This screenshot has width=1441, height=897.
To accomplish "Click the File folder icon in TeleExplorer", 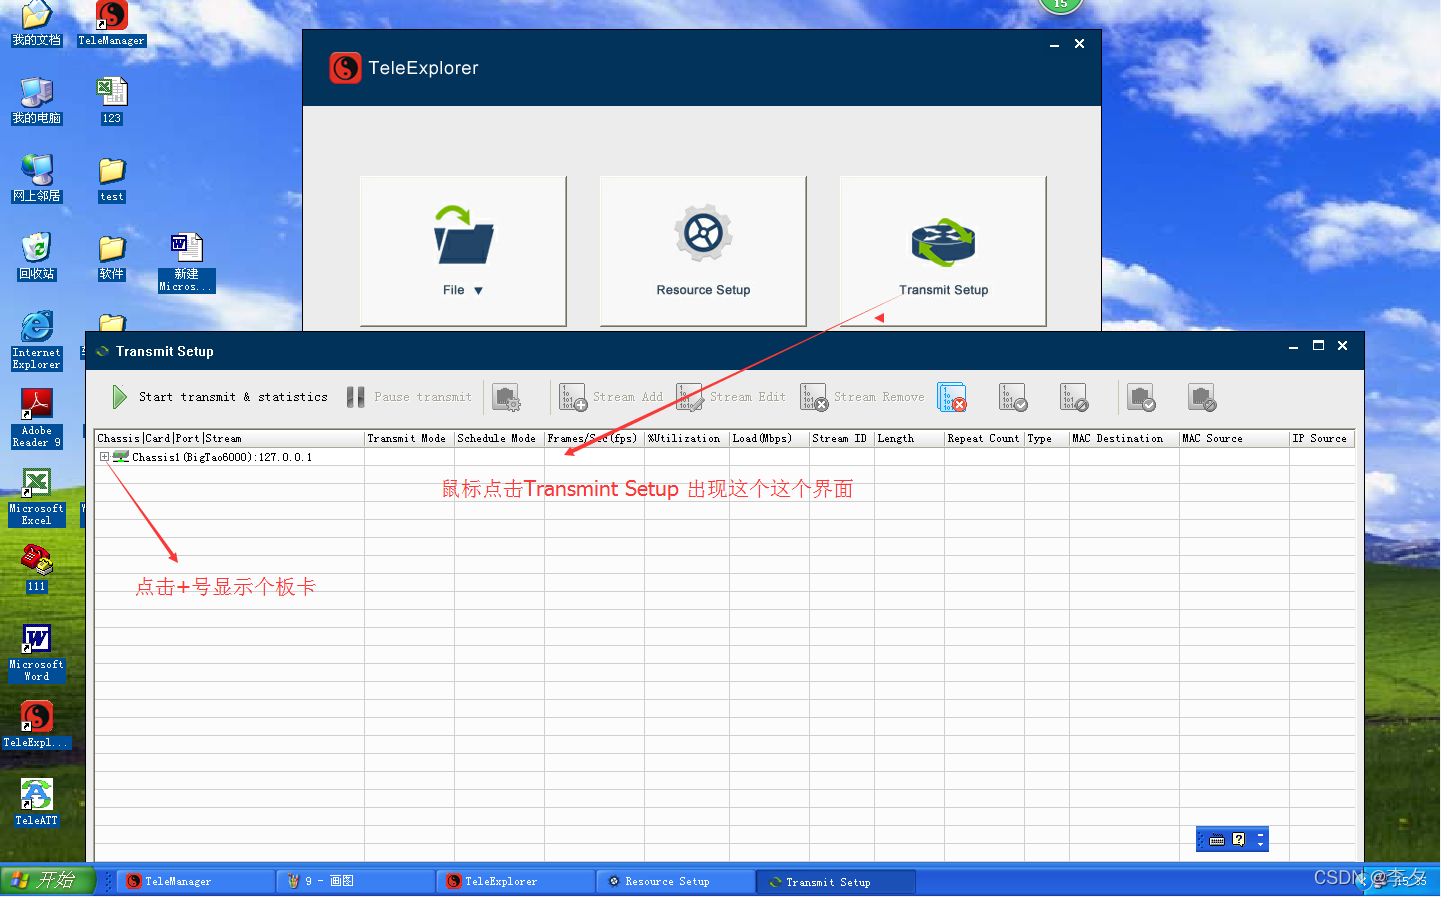I will (463, 235).
